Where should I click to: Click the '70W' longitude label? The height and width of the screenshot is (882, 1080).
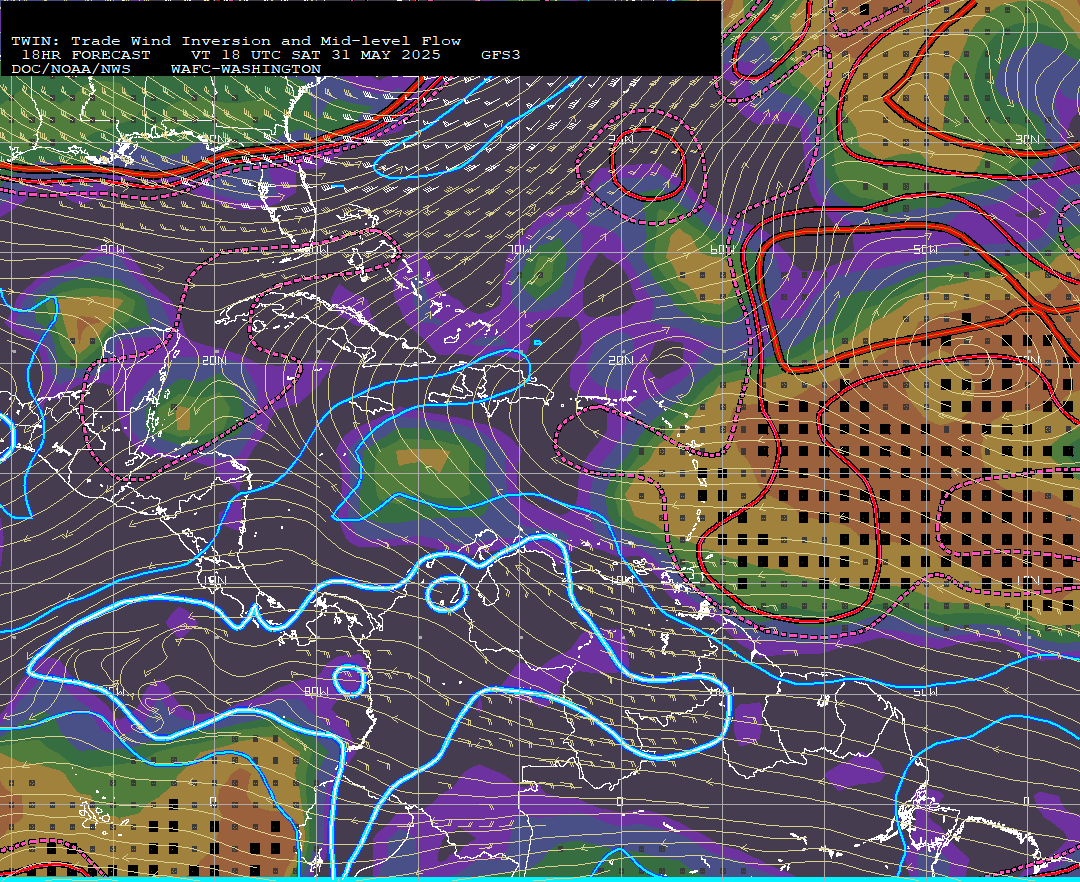click(521, 249)
